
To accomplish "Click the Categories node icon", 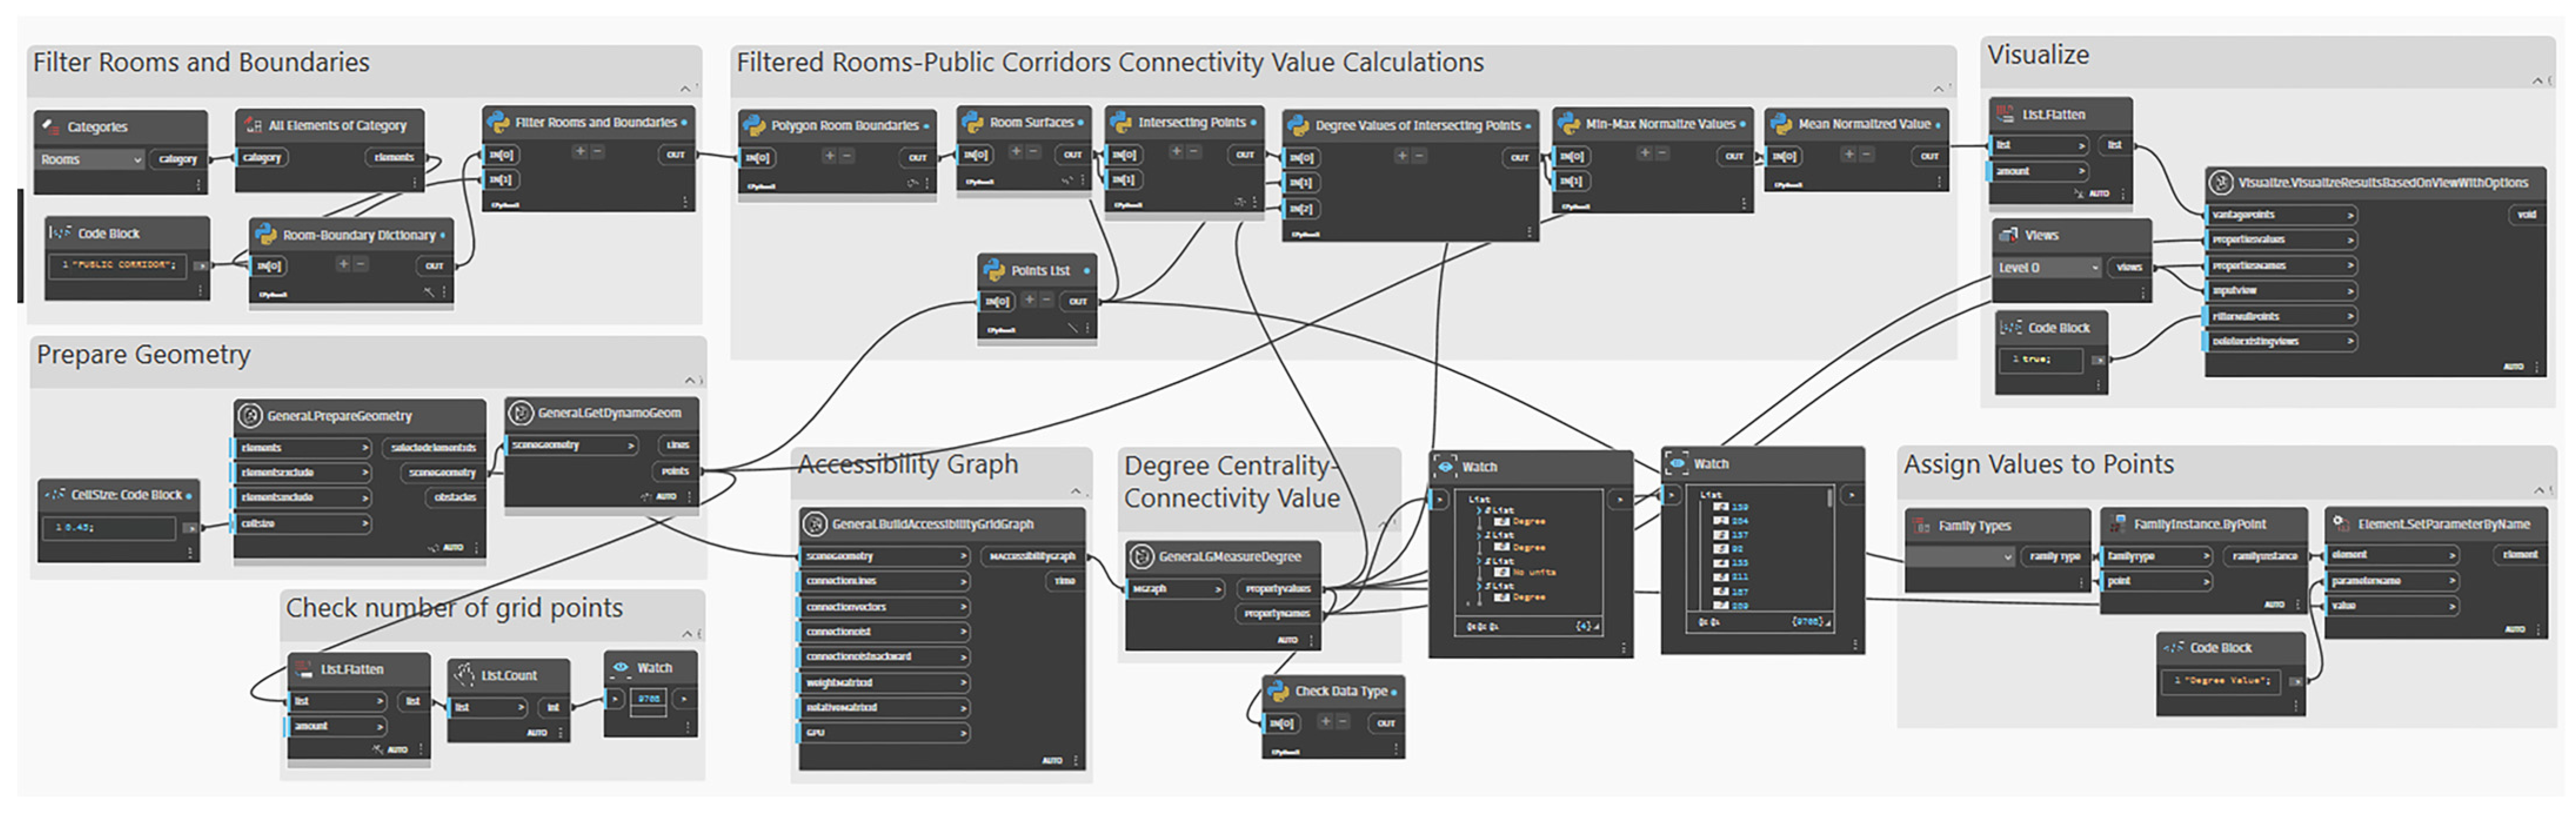I will click(x=51, y=126).
